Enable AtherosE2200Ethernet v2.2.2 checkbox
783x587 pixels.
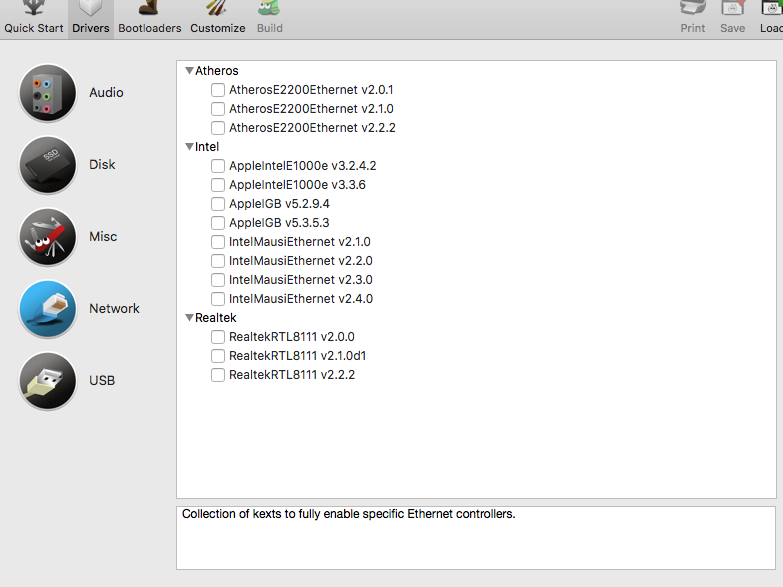pos(218,128)
